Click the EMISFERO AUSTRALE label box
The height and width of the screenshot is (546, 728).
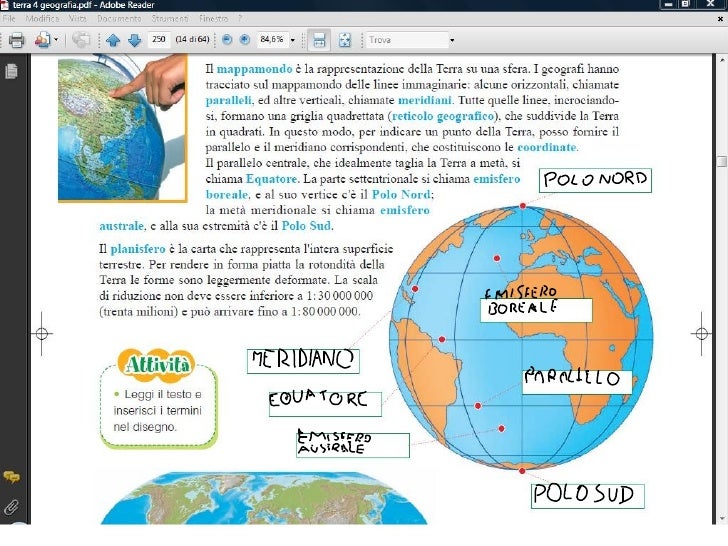(353, 444)
